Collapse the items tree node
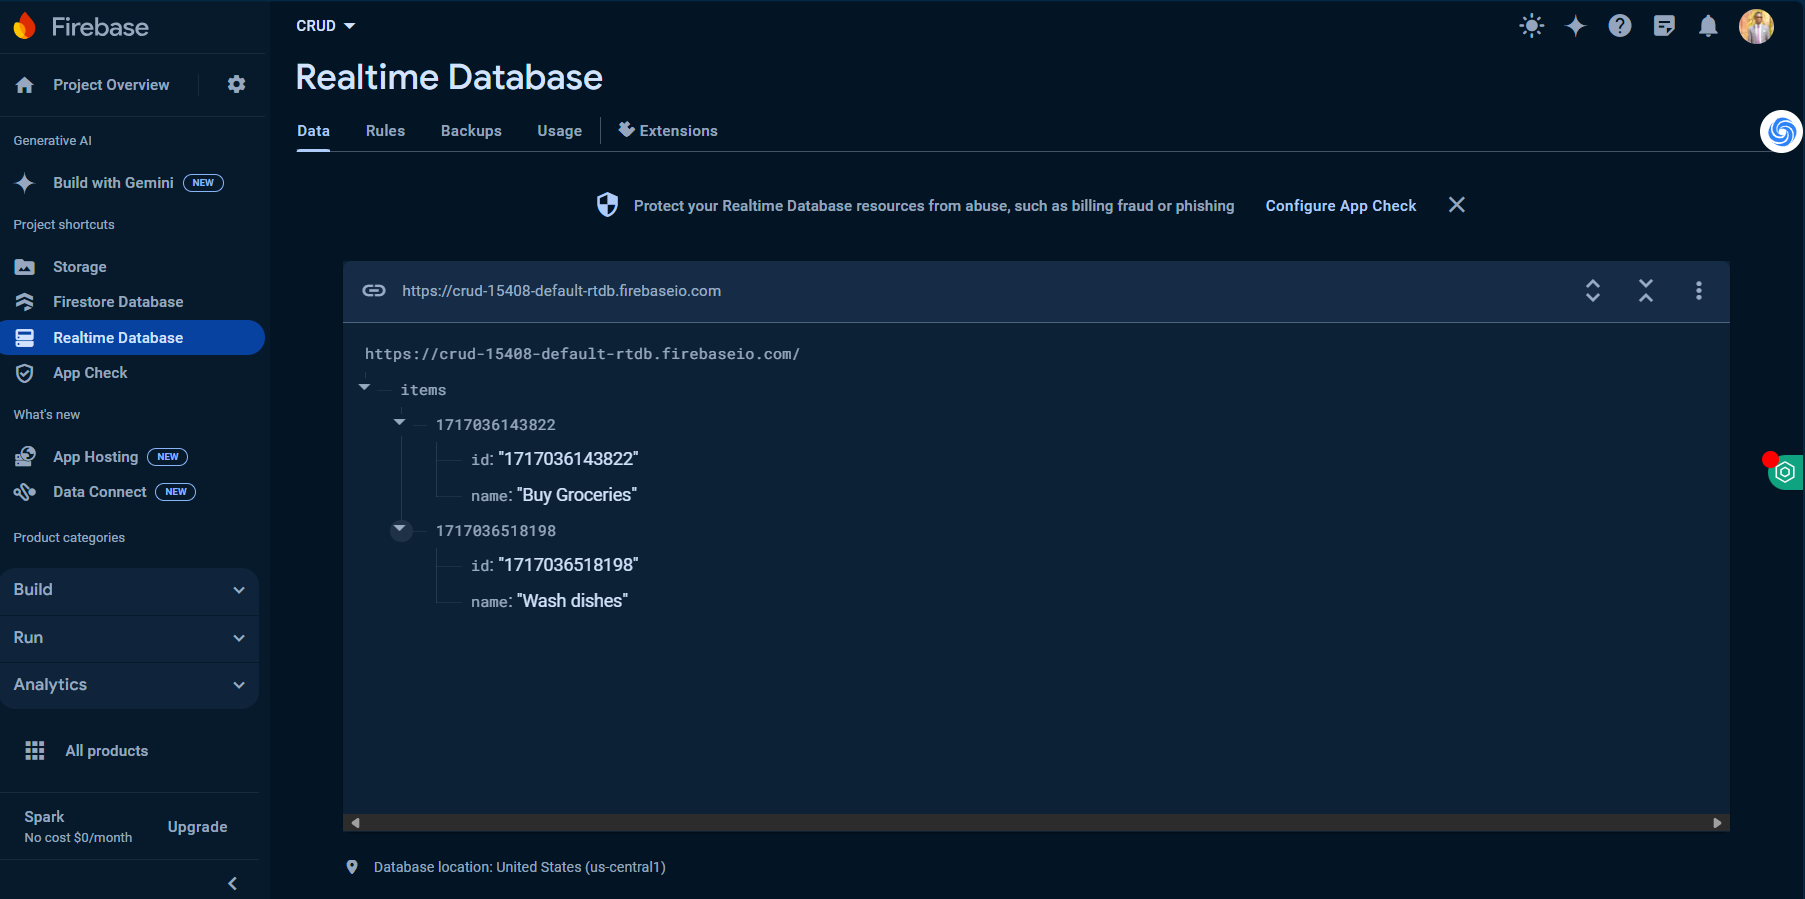1805x899 pixels. 365,387
